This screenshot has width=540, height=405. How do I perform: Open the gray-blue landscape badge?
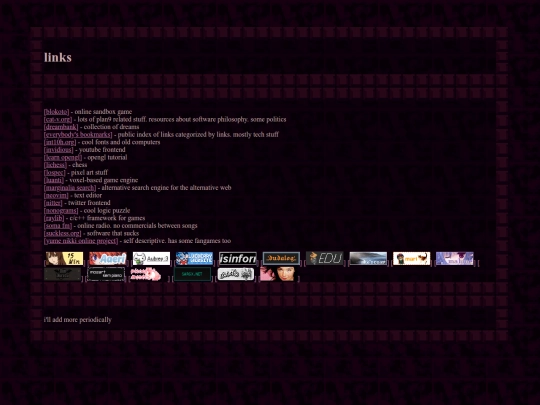[368, 258]
